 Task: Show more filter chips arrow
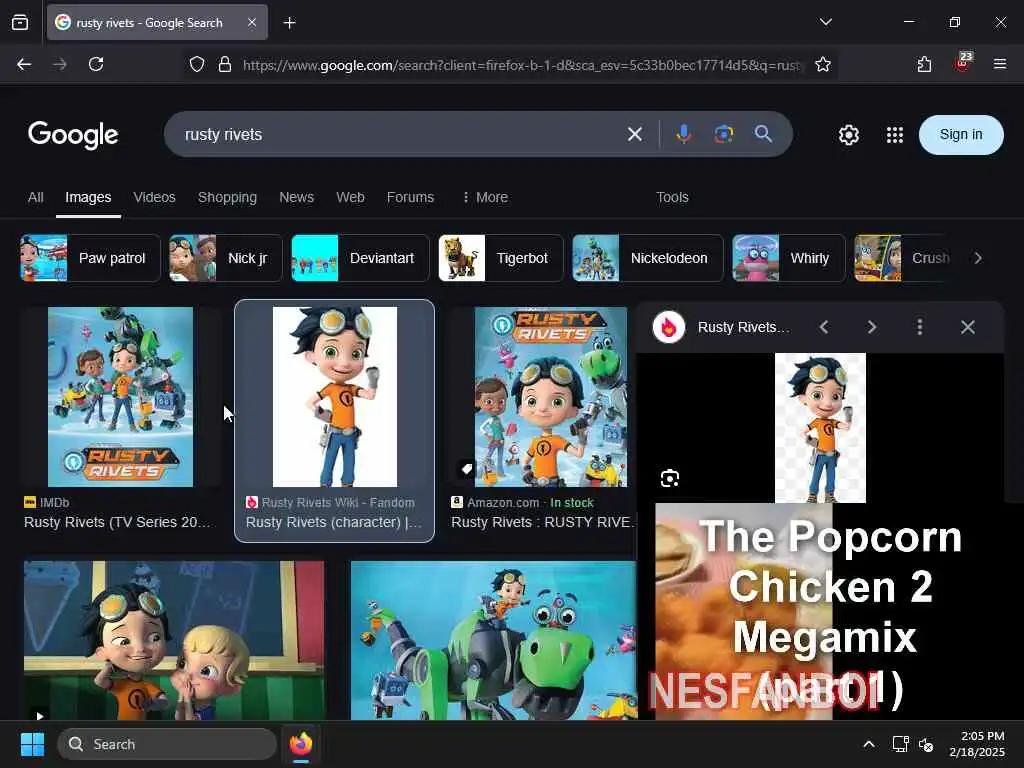click(978, 258)
